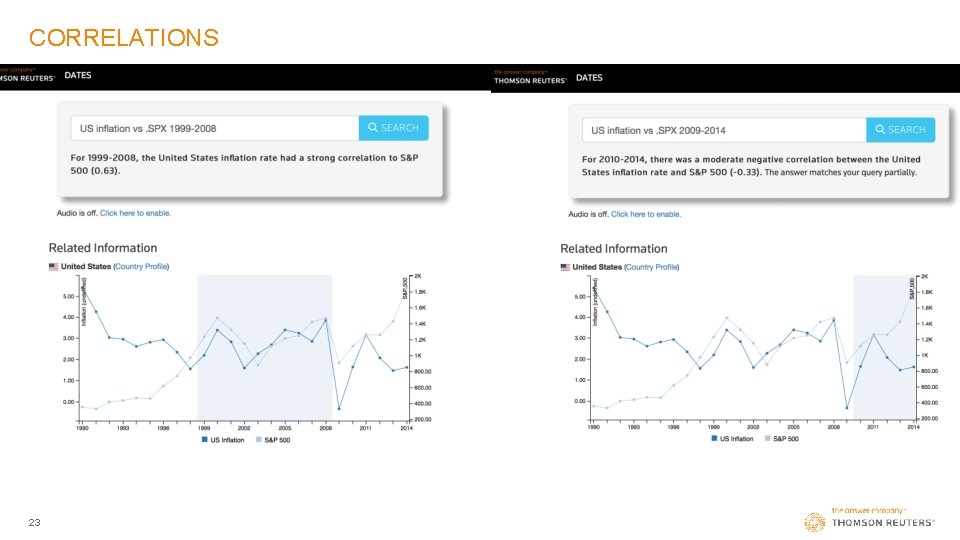Click 'United States' label in right panel
Screen dimensions: 960x540
coord(597,267)
